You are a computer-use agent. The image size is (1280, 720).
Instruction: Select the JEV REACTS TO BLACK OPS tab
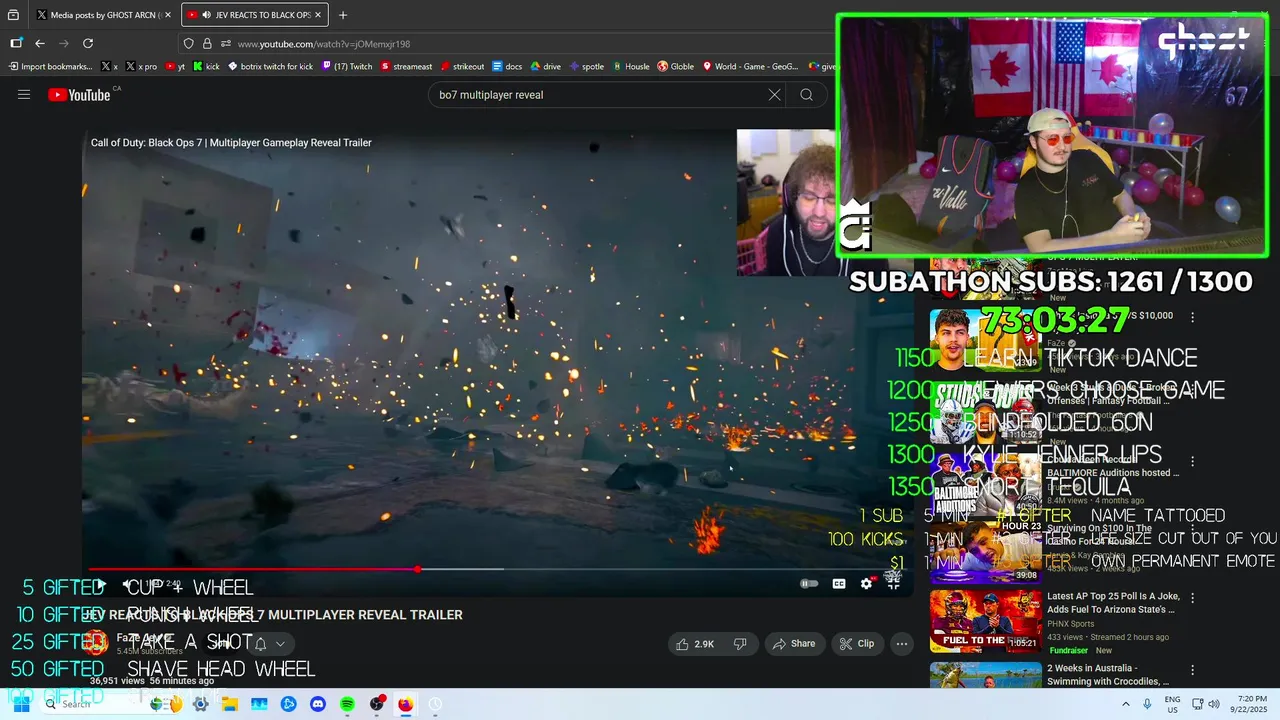click(x=255, y=15)
